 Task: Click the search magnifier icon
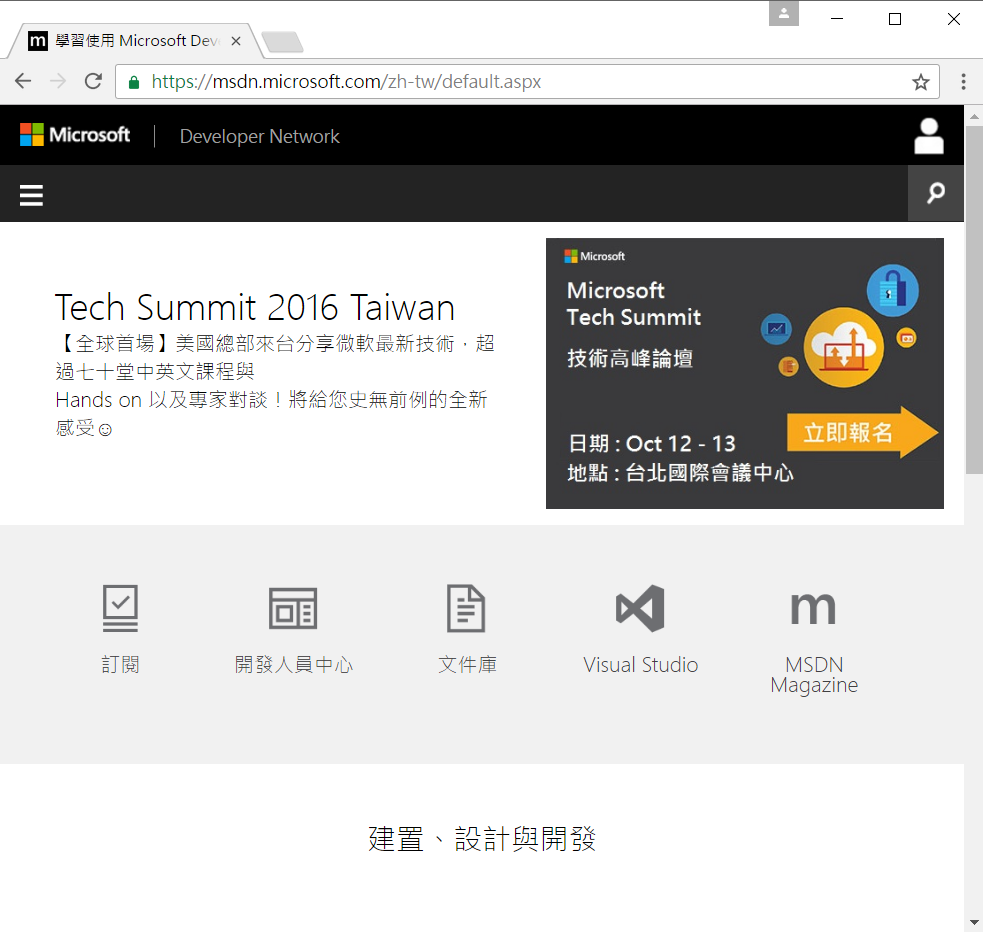click(935, 193)
